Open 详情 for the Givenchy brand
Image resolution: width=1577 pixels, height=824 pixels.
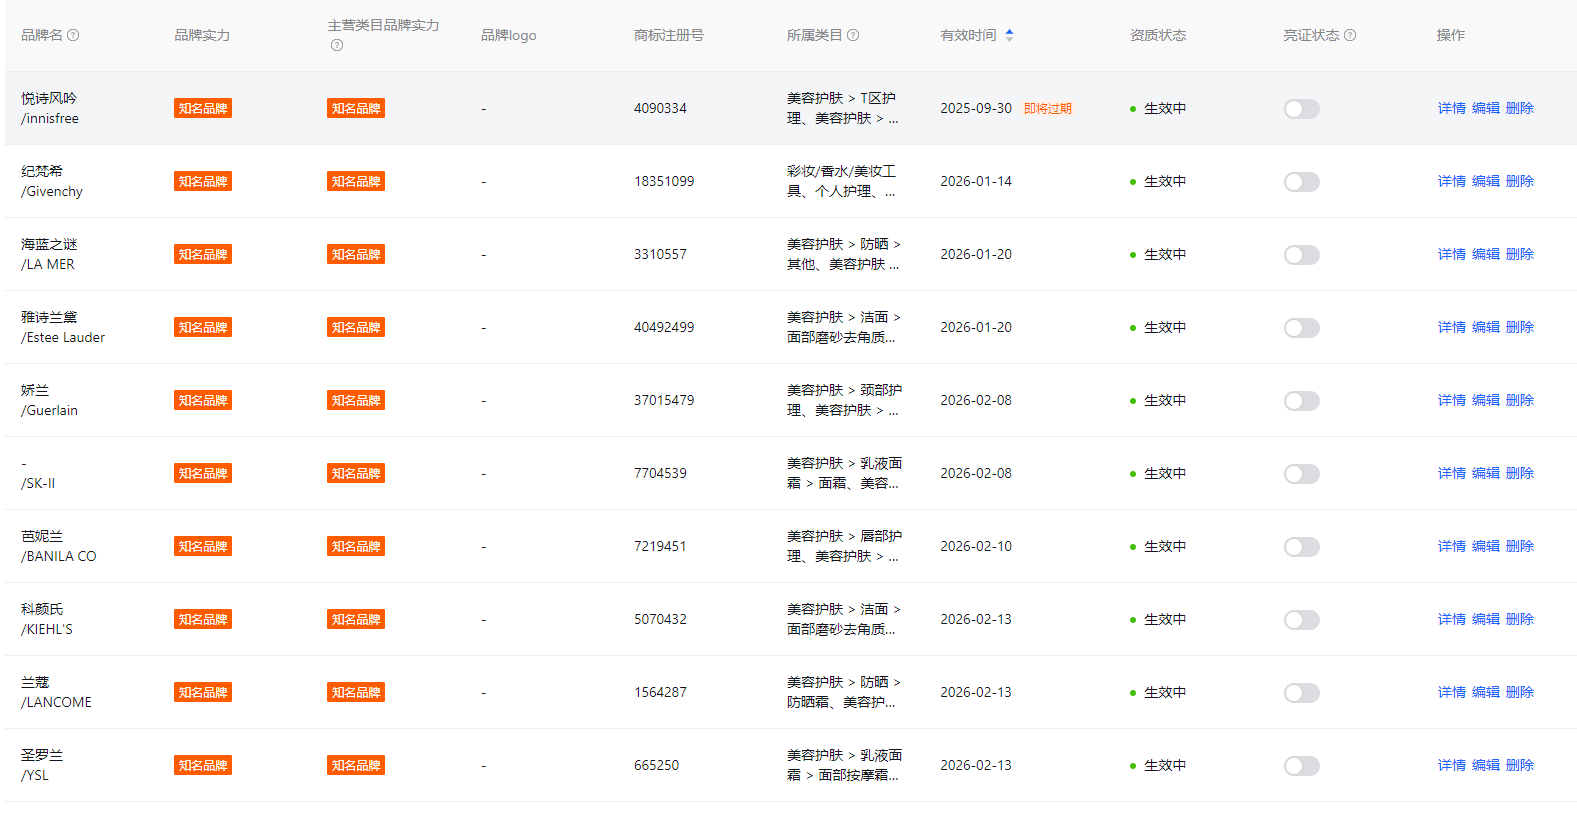1451,182
